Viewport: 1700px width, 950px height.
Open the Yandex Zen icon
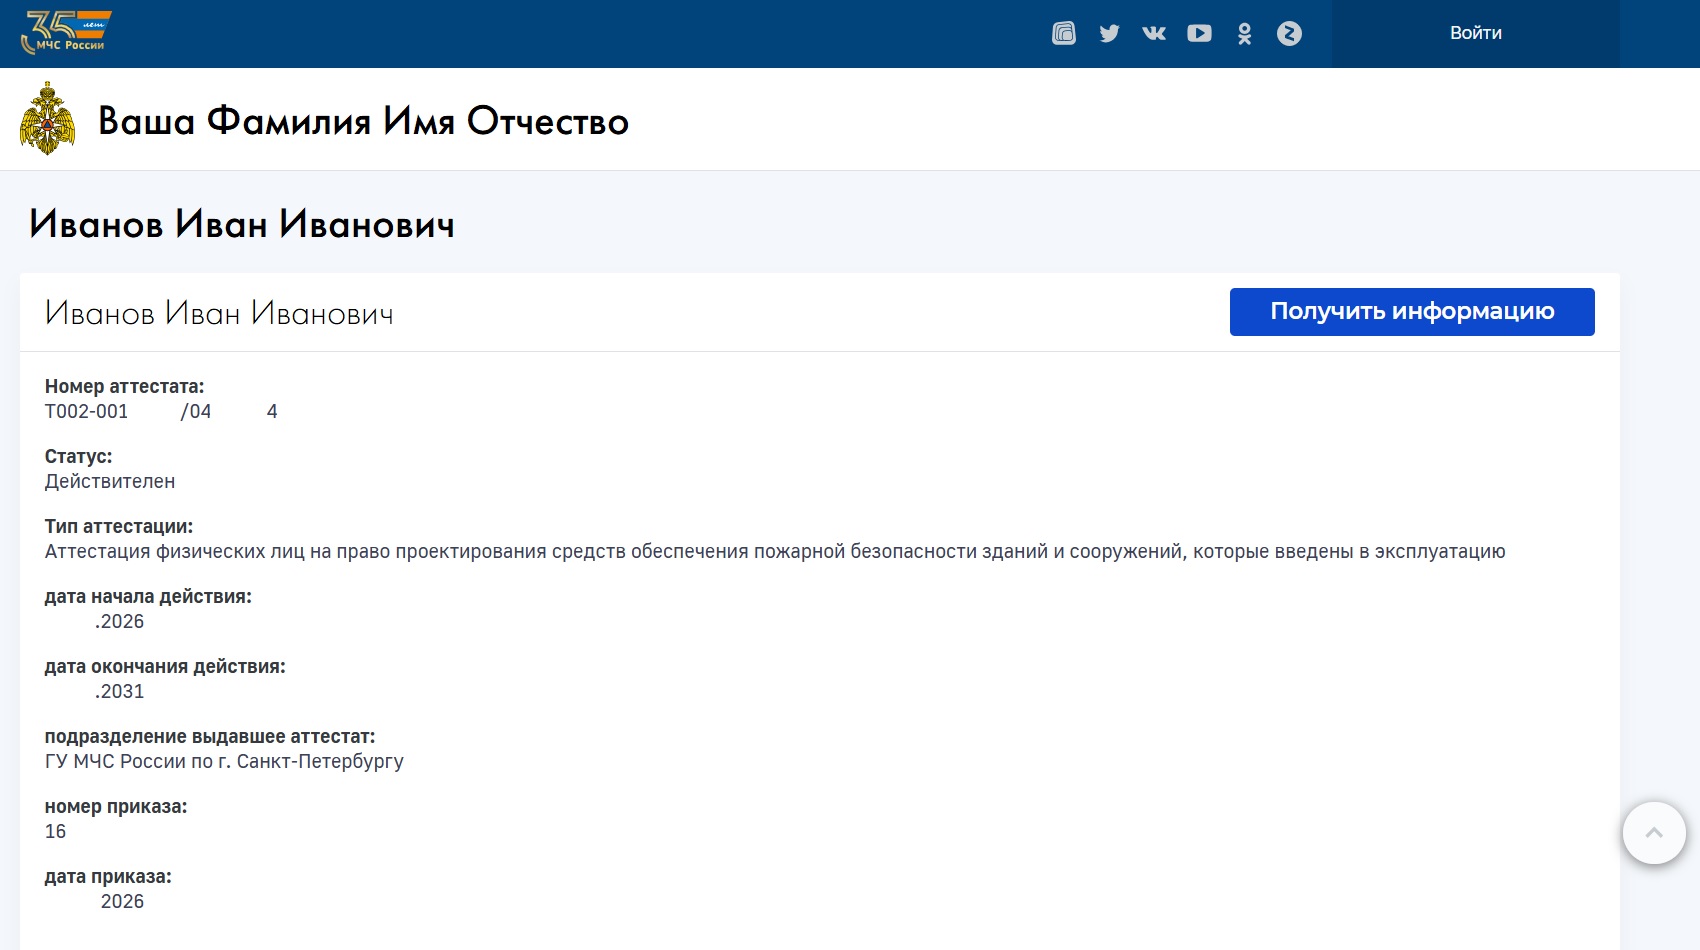pos(1290,32)
